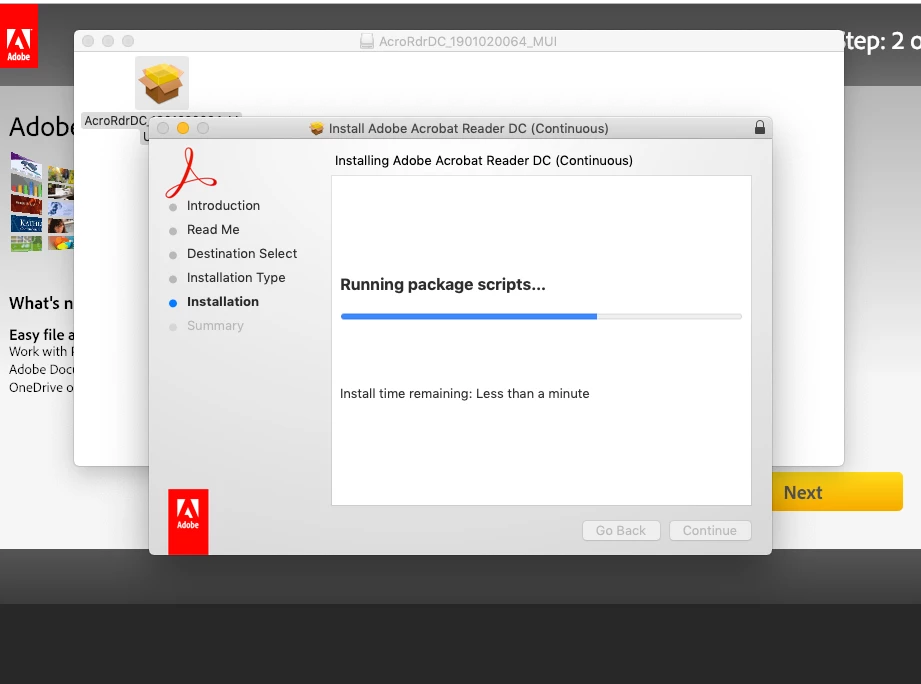Click the lock icon in installer title bar
Image resolution: width=921 pixels, height=684 pixels.
tap(759, 127)
